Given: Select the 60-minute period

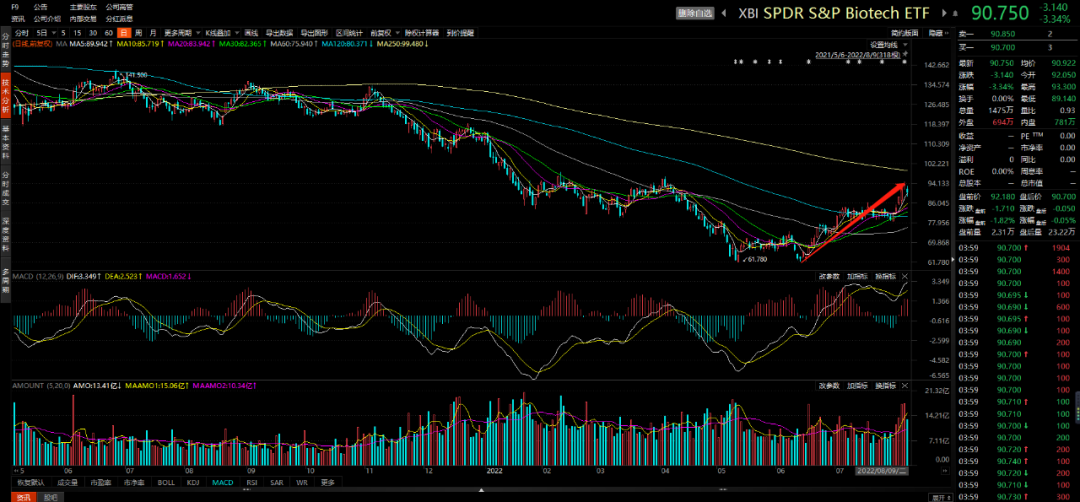Looking at the screenshot, I should (x=109, y=32).
